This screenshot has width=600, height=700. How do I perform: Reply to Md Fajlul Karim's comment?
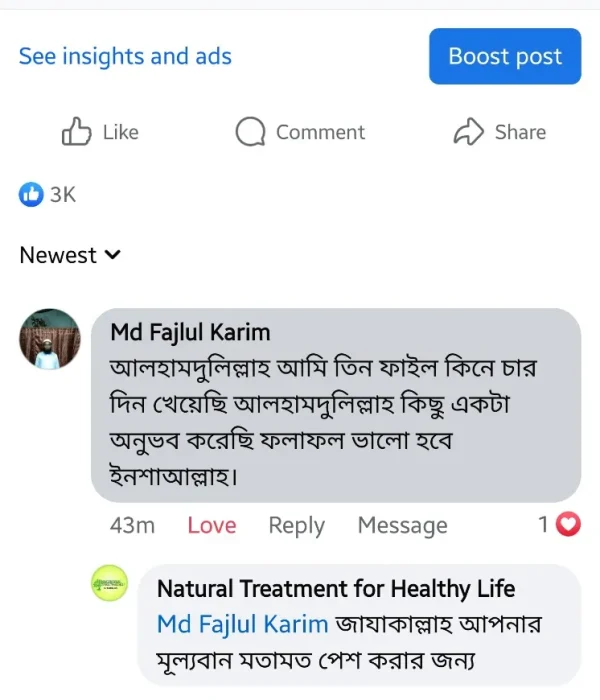pos(296,525)
